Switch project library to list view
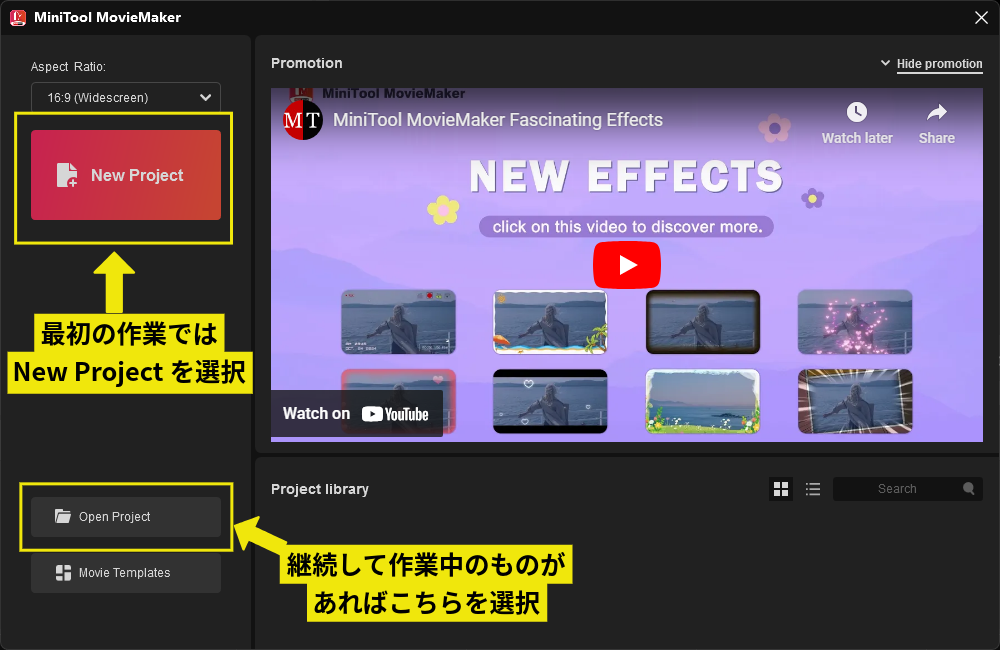Viewport: 1000px width, 650px height. click(812, 489)
